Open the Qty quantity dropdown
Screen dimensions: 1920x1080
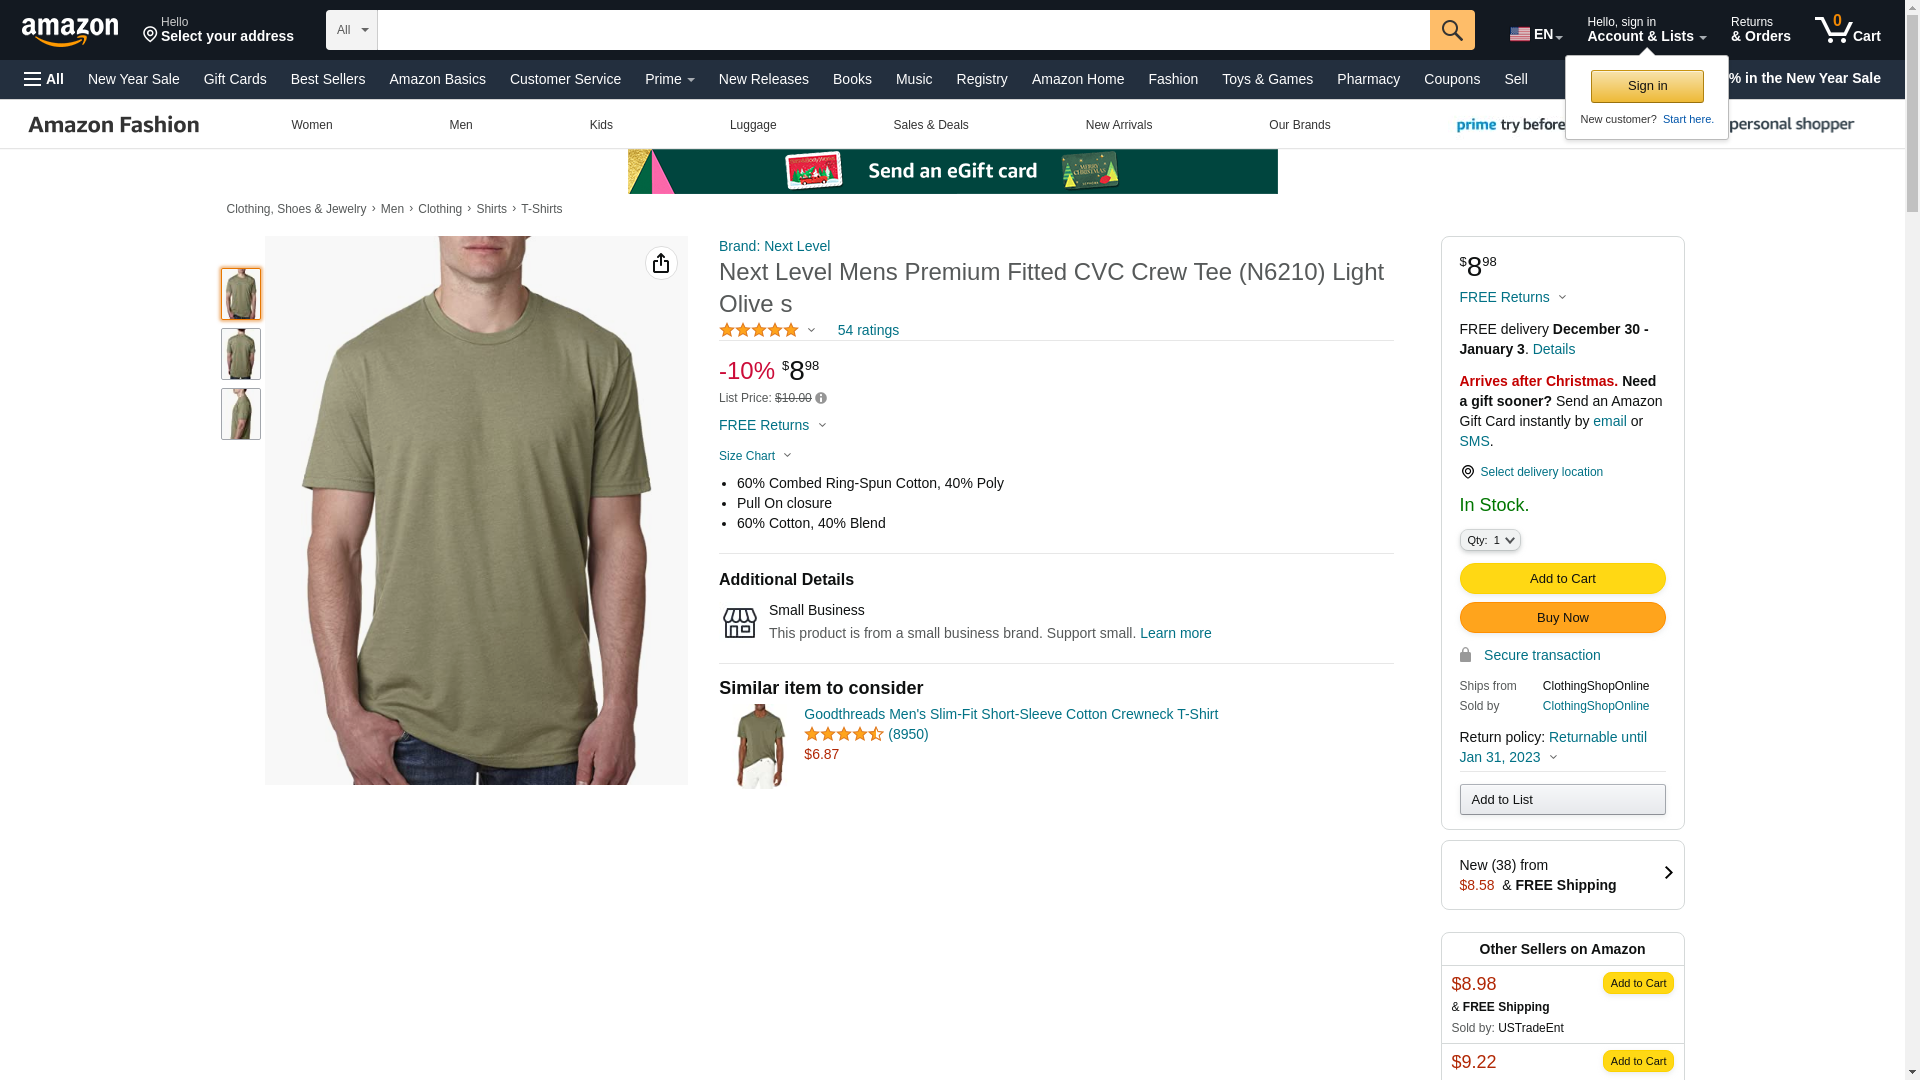(1489, 540)
